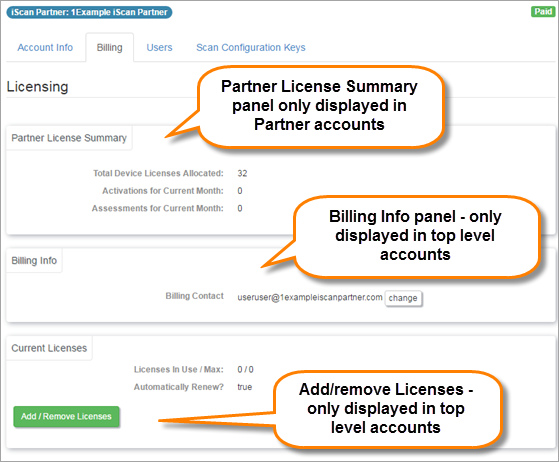Select the Billing Info panel title
Viewport: 559px width, 462px height.
(x=34, y=260)
